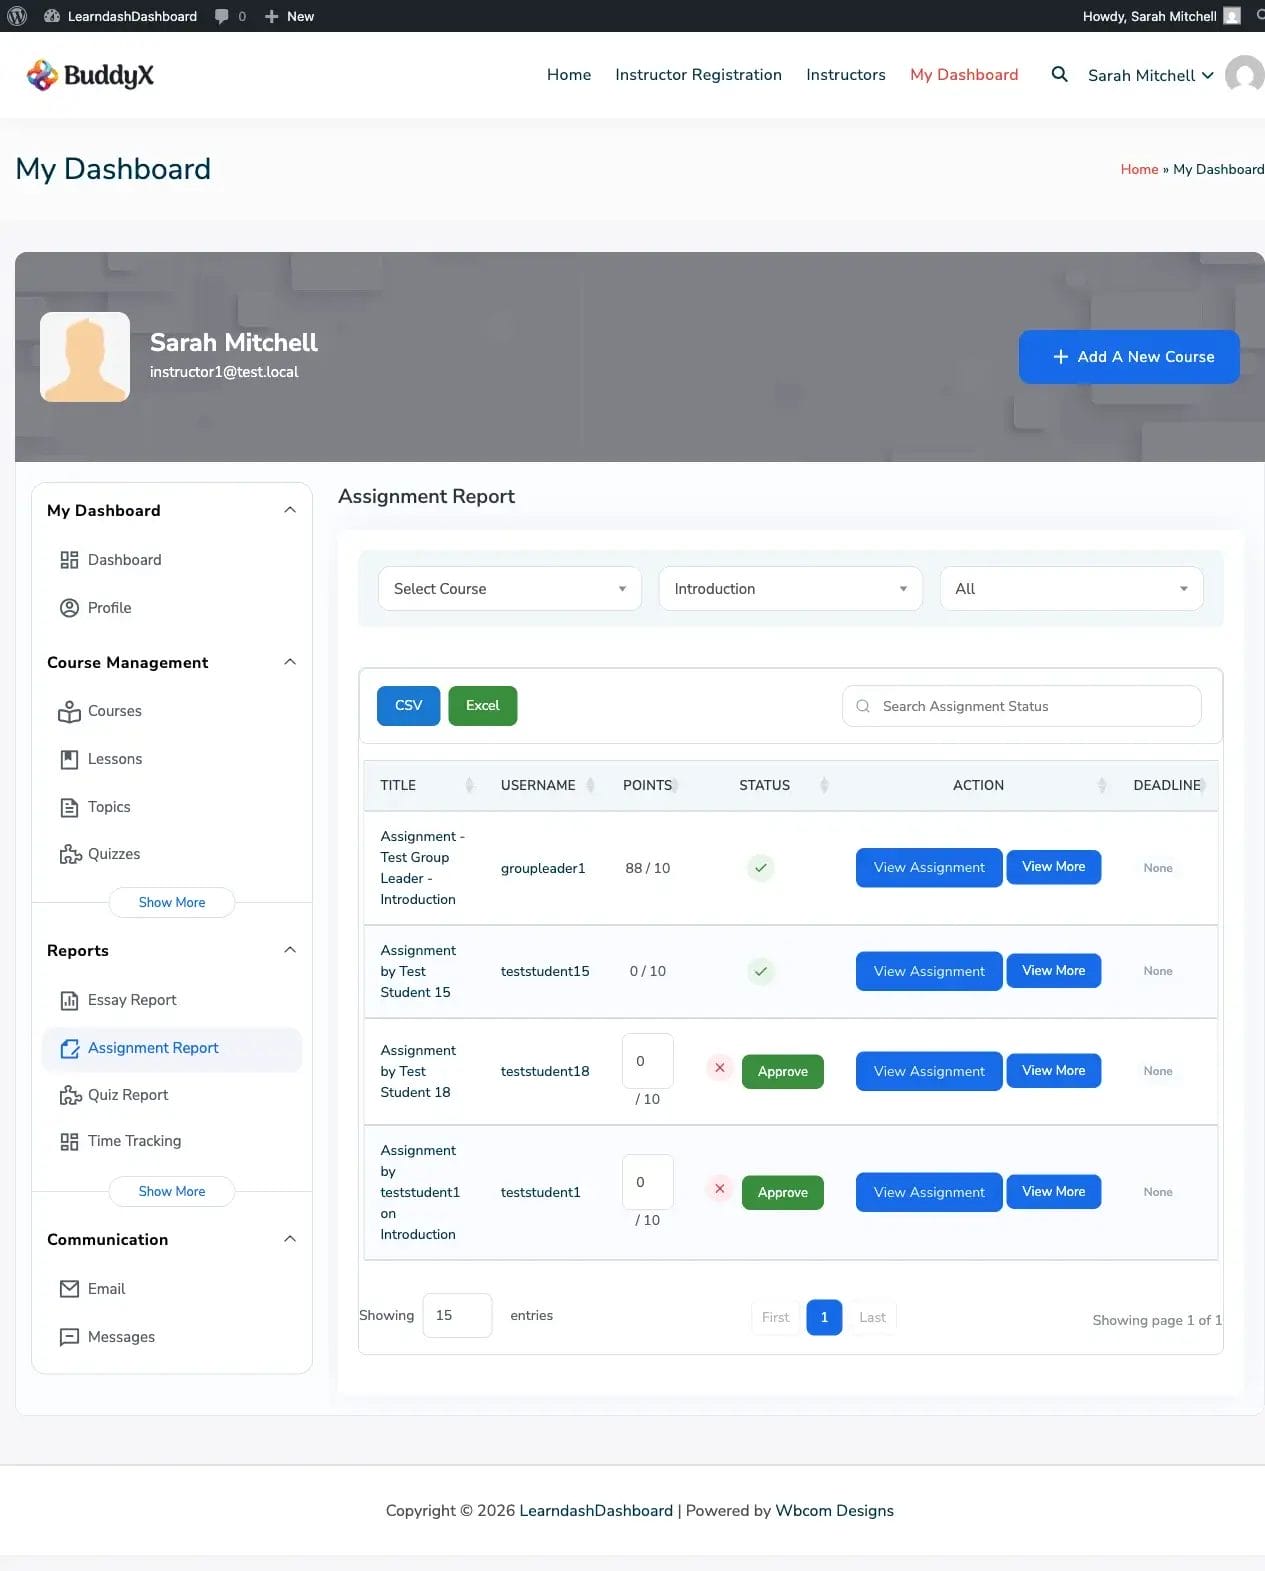Show More under Course Management

pyautogui.click(x=172, y=902)
